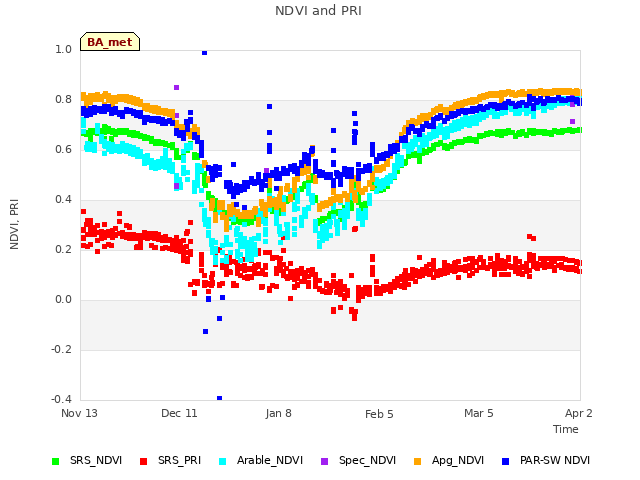Image resolution: width=640 pixels, height=480 pixels.
Task: Click the cyan Arable_NDVI legend swatch
Action: pos(222,462)
